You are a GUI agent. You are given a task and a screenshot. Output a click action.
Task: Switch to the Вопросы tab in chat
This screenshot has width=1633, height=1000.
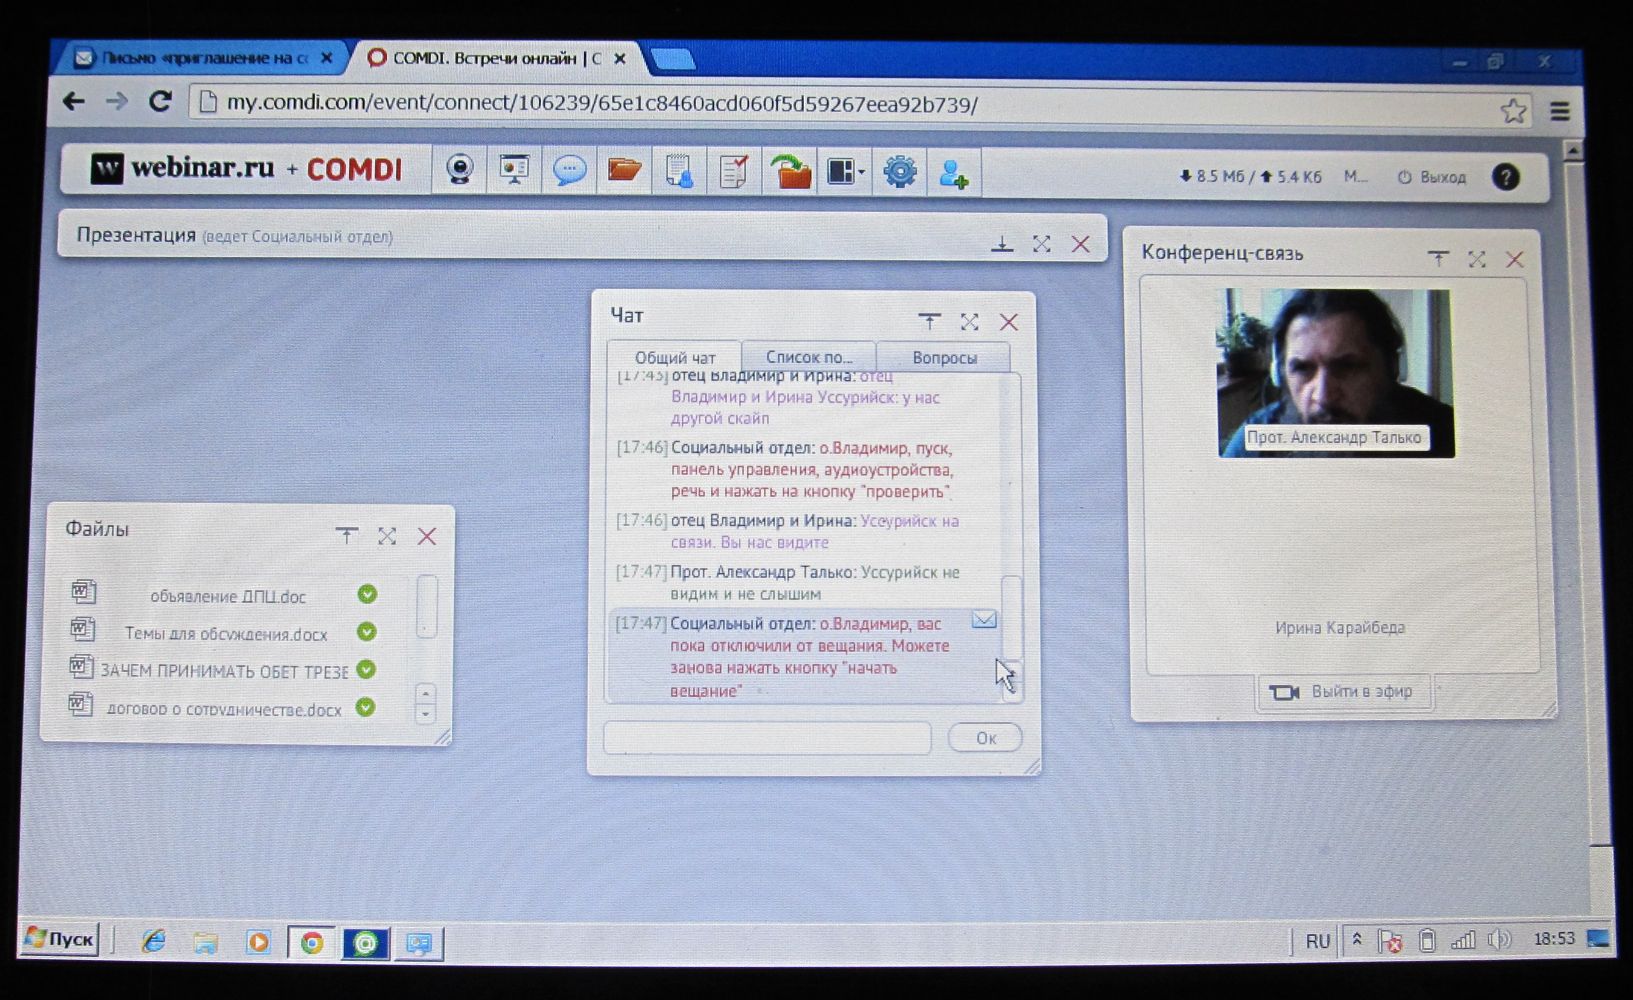point(944,357)
